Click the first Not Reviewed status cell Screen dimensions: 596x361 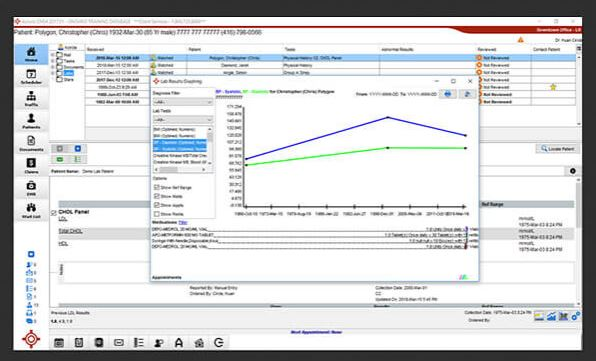[x=504, y=58]
